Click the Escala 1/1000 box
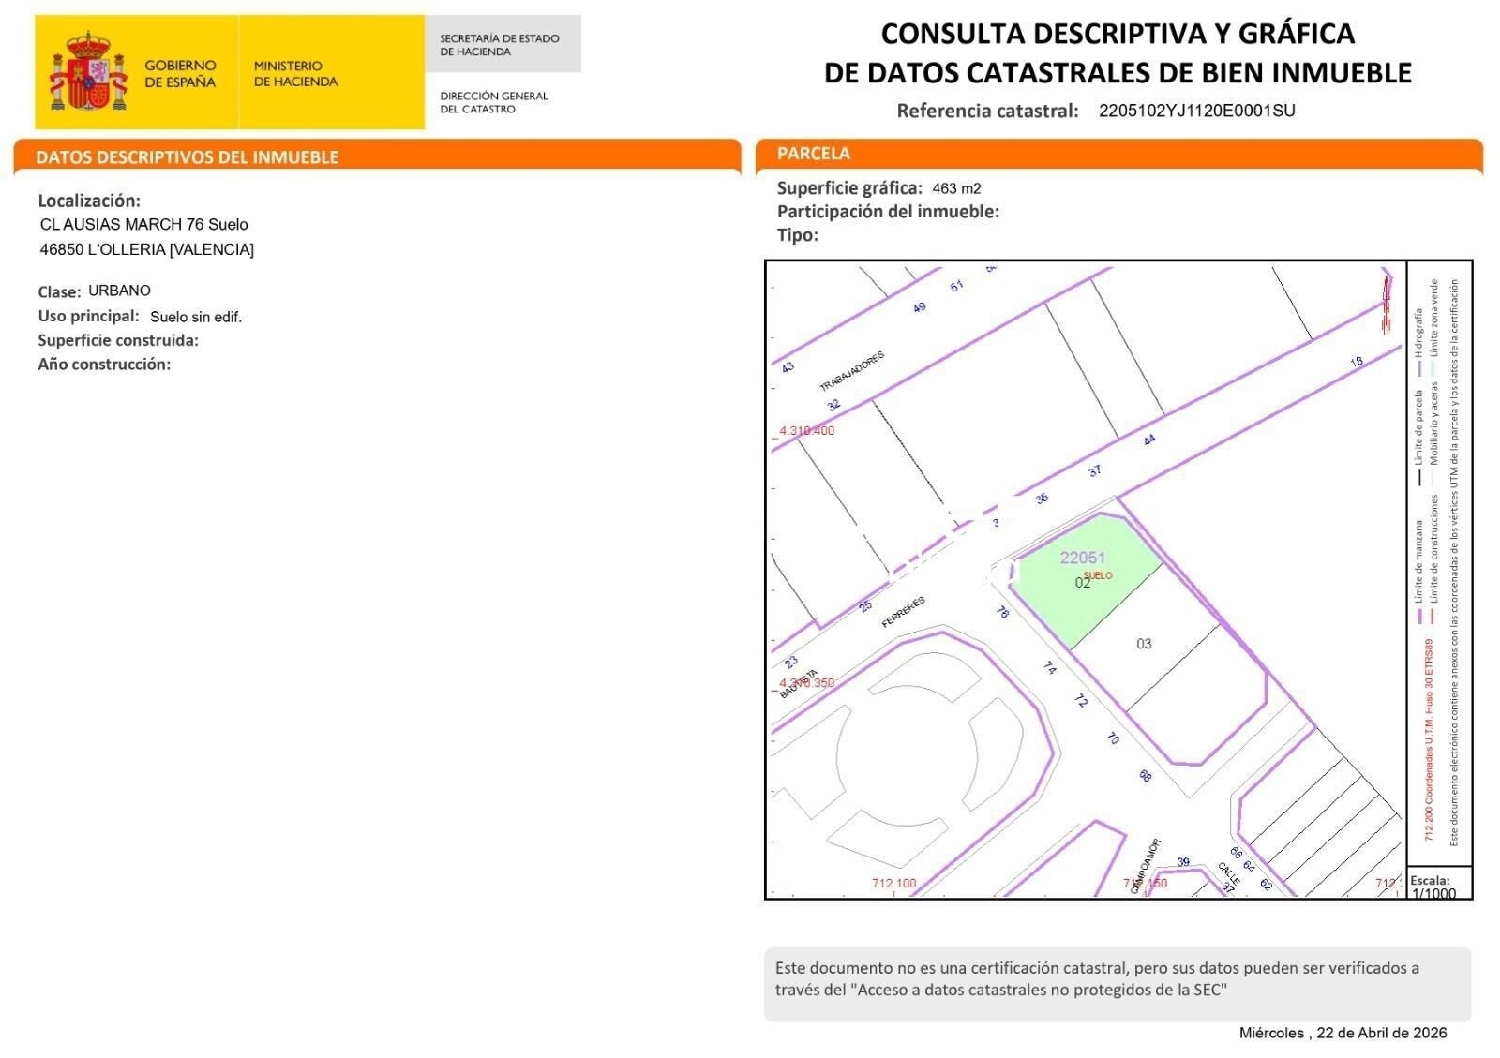This screenshot has height=1058, width=1500. (1435, 887)
